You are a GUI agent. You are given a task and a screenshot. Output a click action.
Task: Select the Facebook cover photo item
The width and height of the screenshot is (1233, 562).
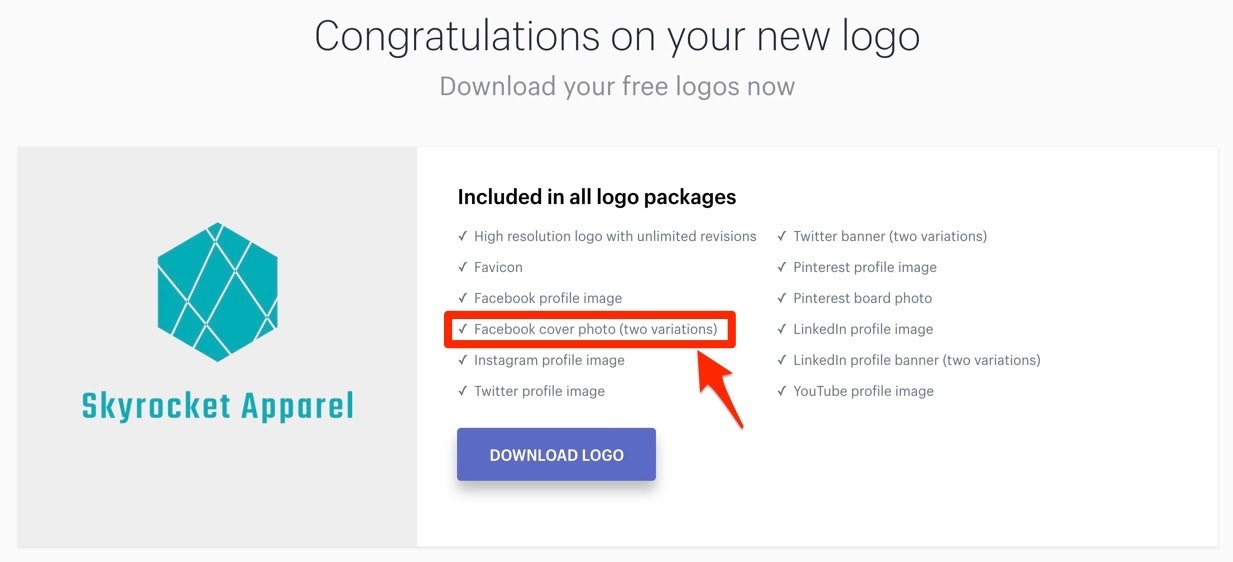(595, 329)
